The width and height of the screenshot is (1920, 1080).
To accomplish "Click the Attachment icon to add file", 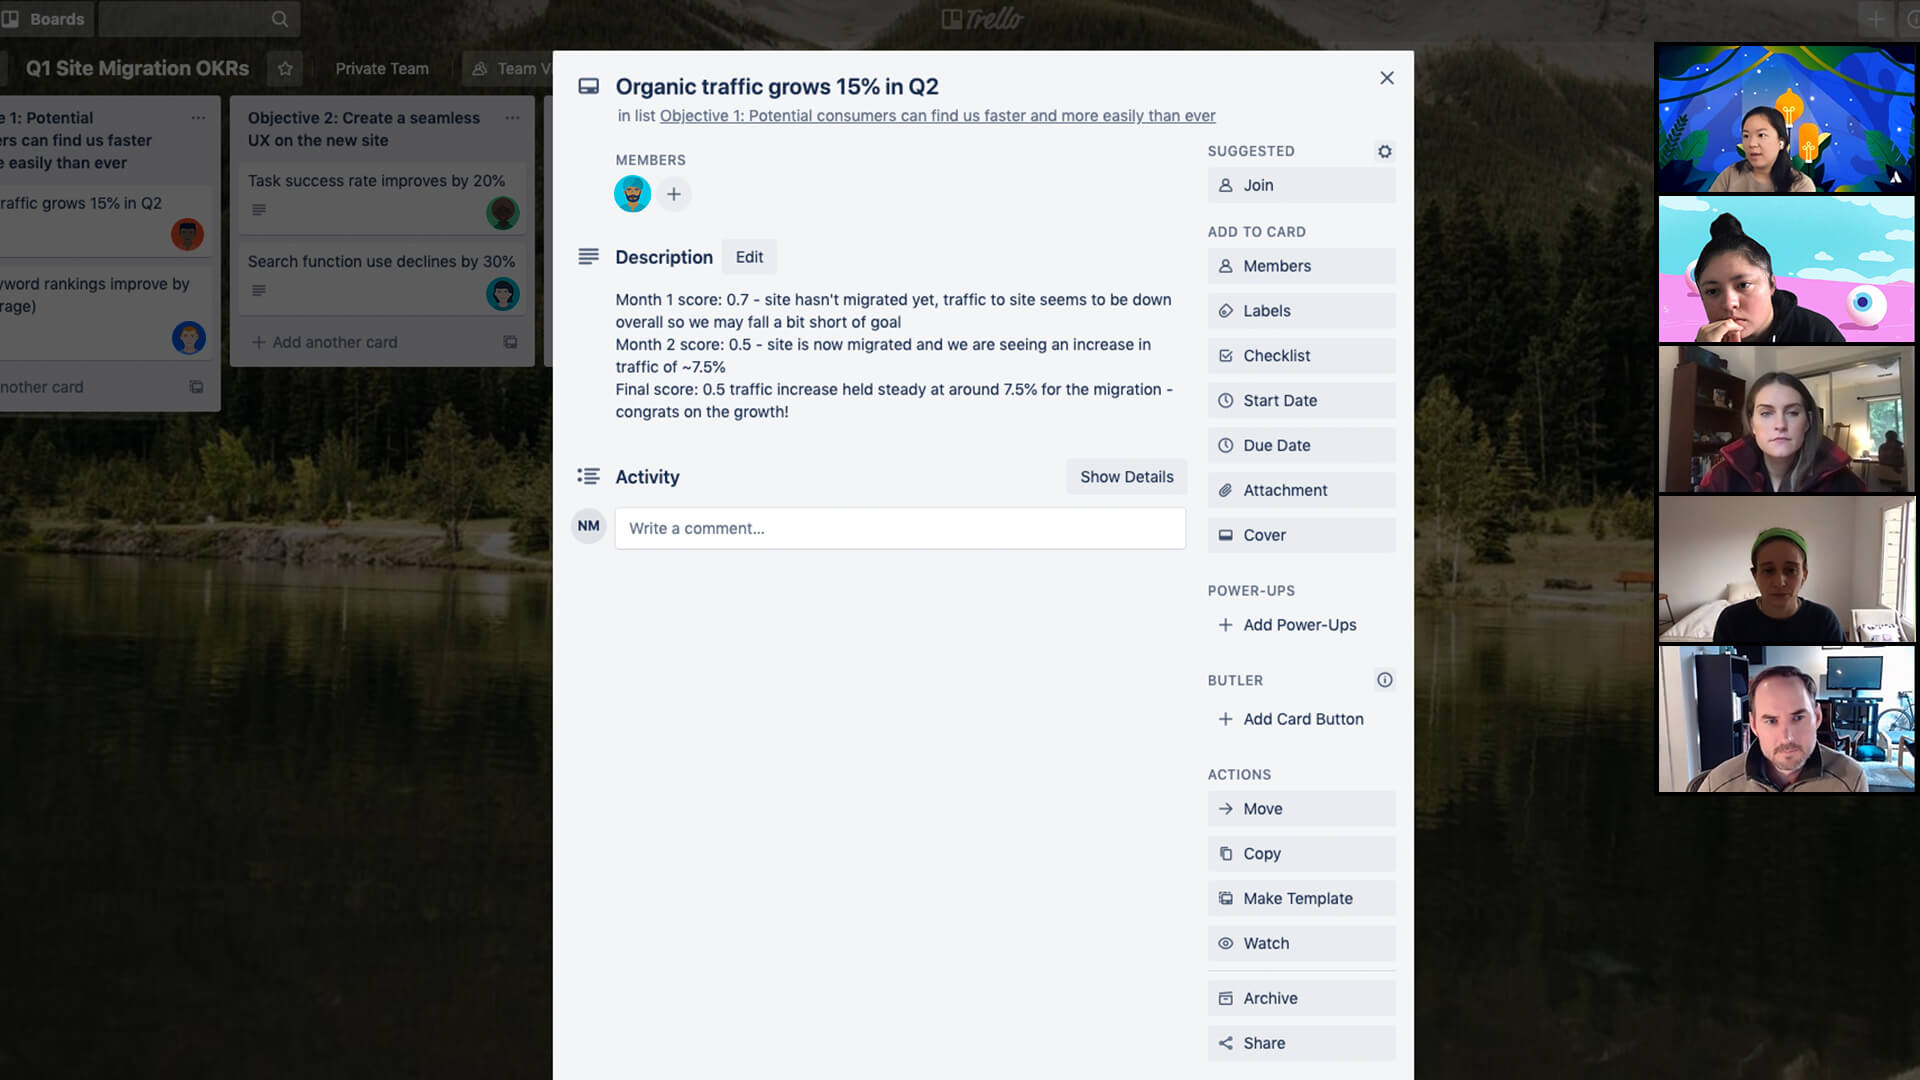I will coord(1300,489).
